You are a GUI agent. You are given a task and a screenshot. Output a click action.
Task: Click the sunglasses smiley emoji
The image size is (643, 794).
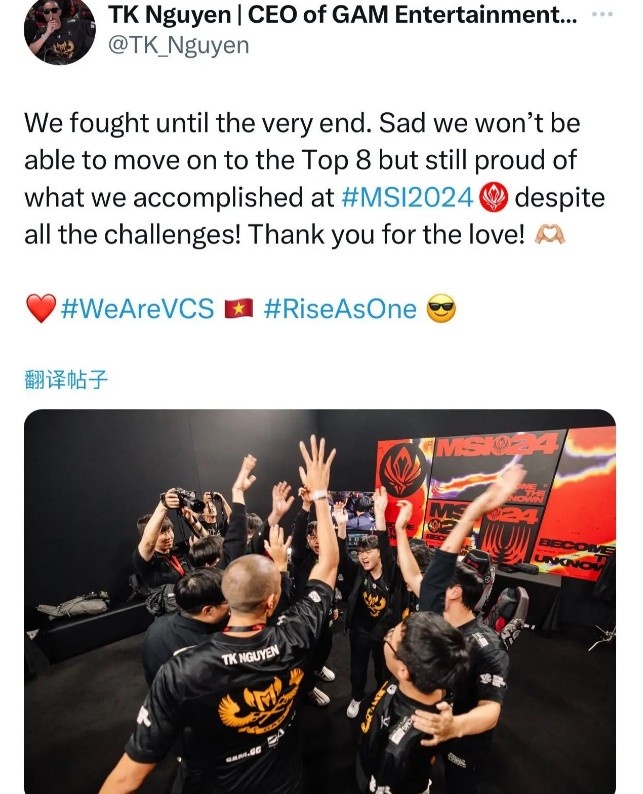point(441,308)
